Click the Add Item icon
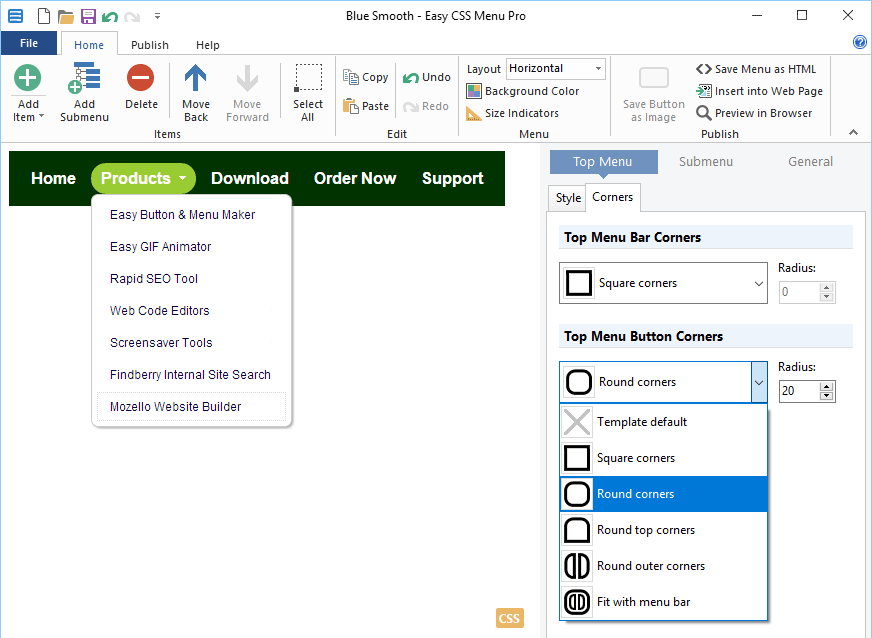872x638 pixels. tap(28, 79)
